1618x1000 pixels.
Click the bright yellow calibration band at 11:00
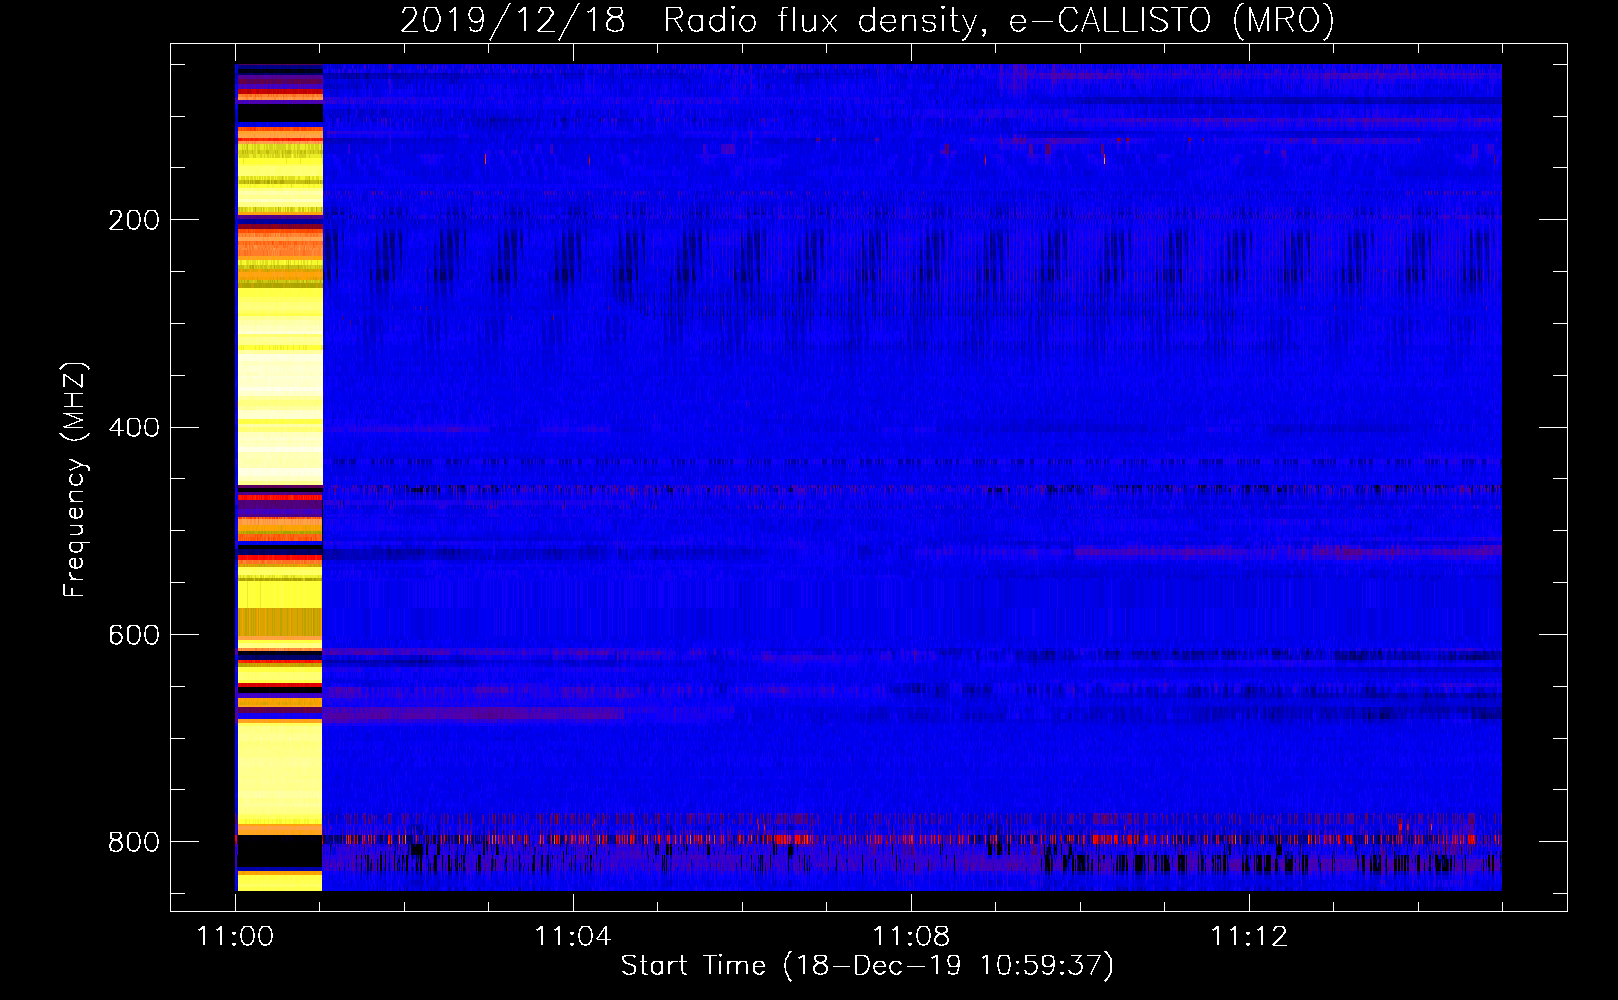pos(279,478)
